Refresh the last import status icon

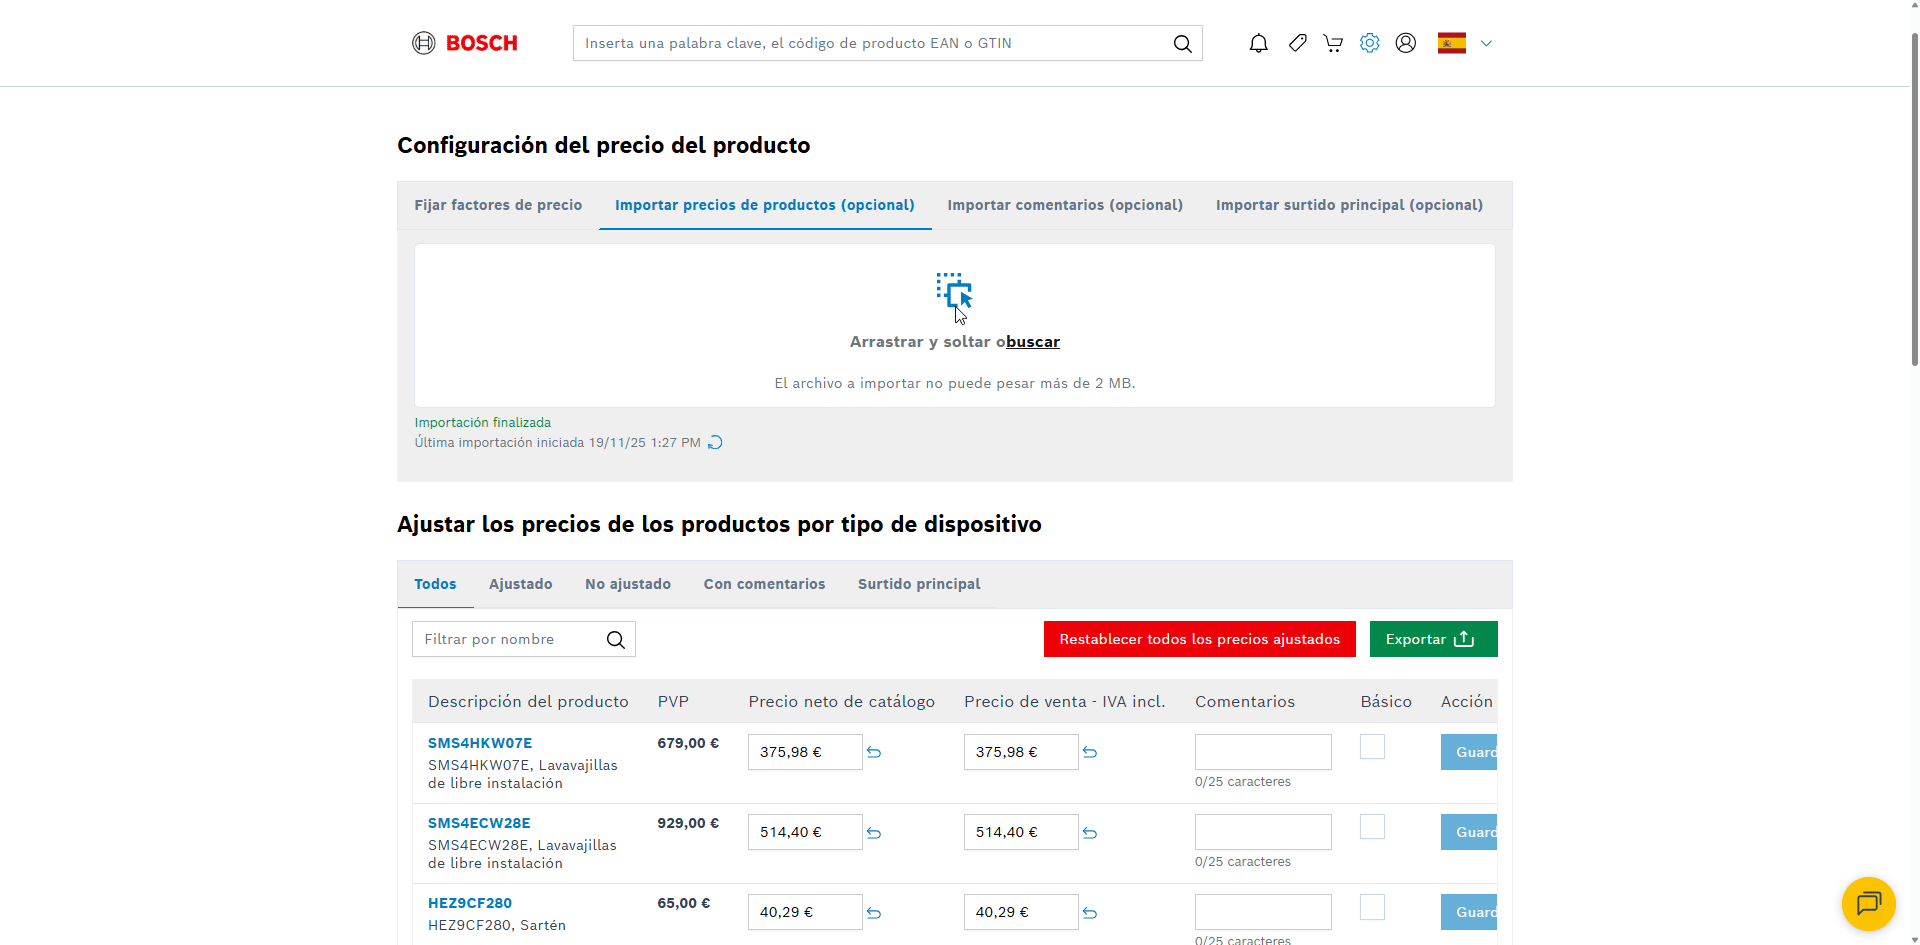[715, 443]
